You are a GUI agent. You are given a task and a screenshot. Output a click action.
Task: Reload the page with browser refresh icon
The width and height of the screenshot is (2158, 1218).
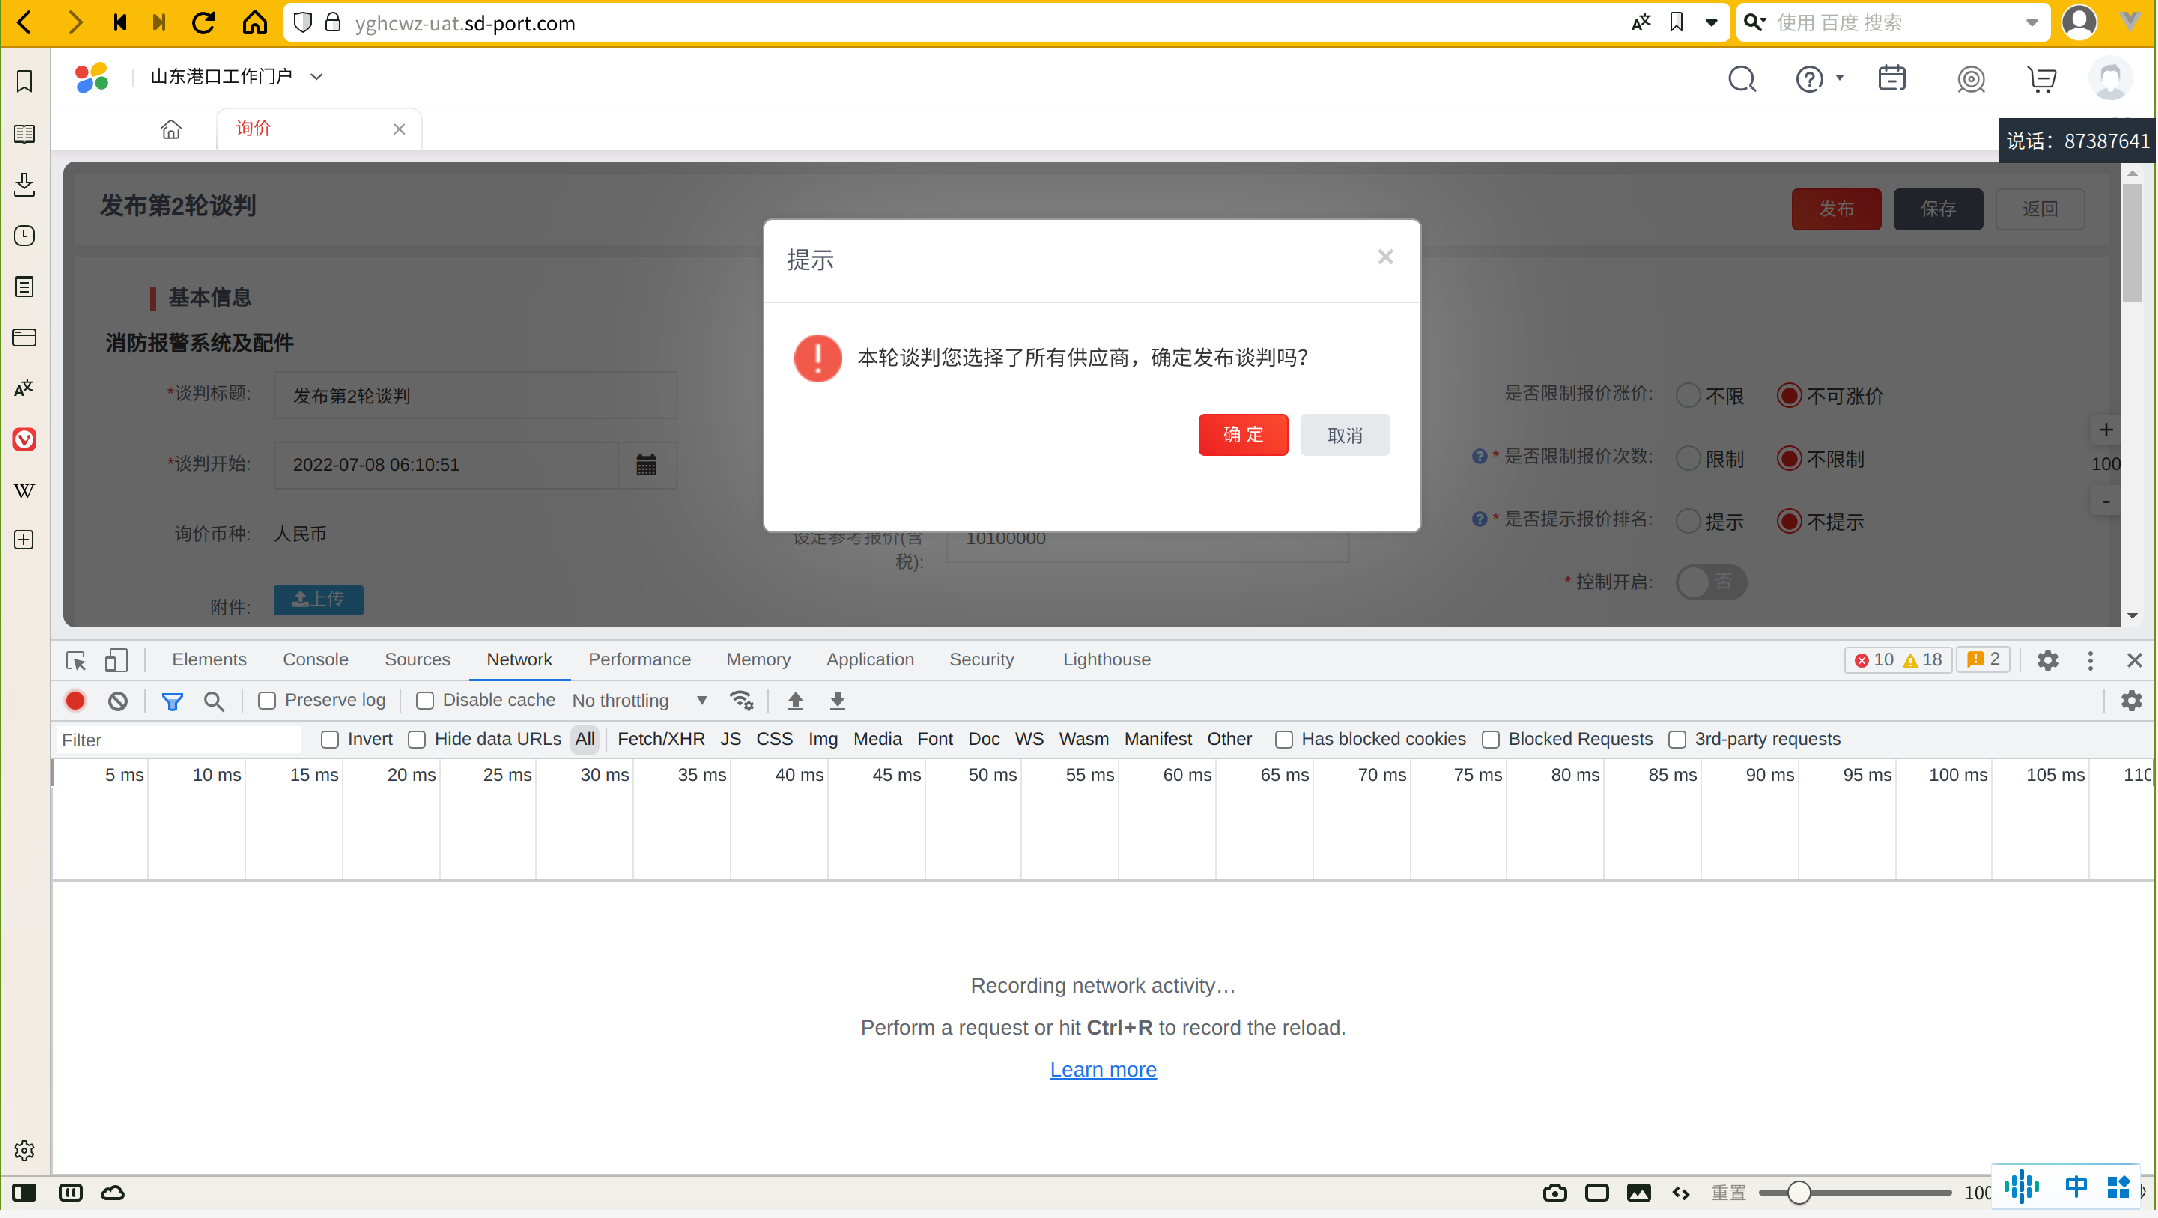[204, 22]
